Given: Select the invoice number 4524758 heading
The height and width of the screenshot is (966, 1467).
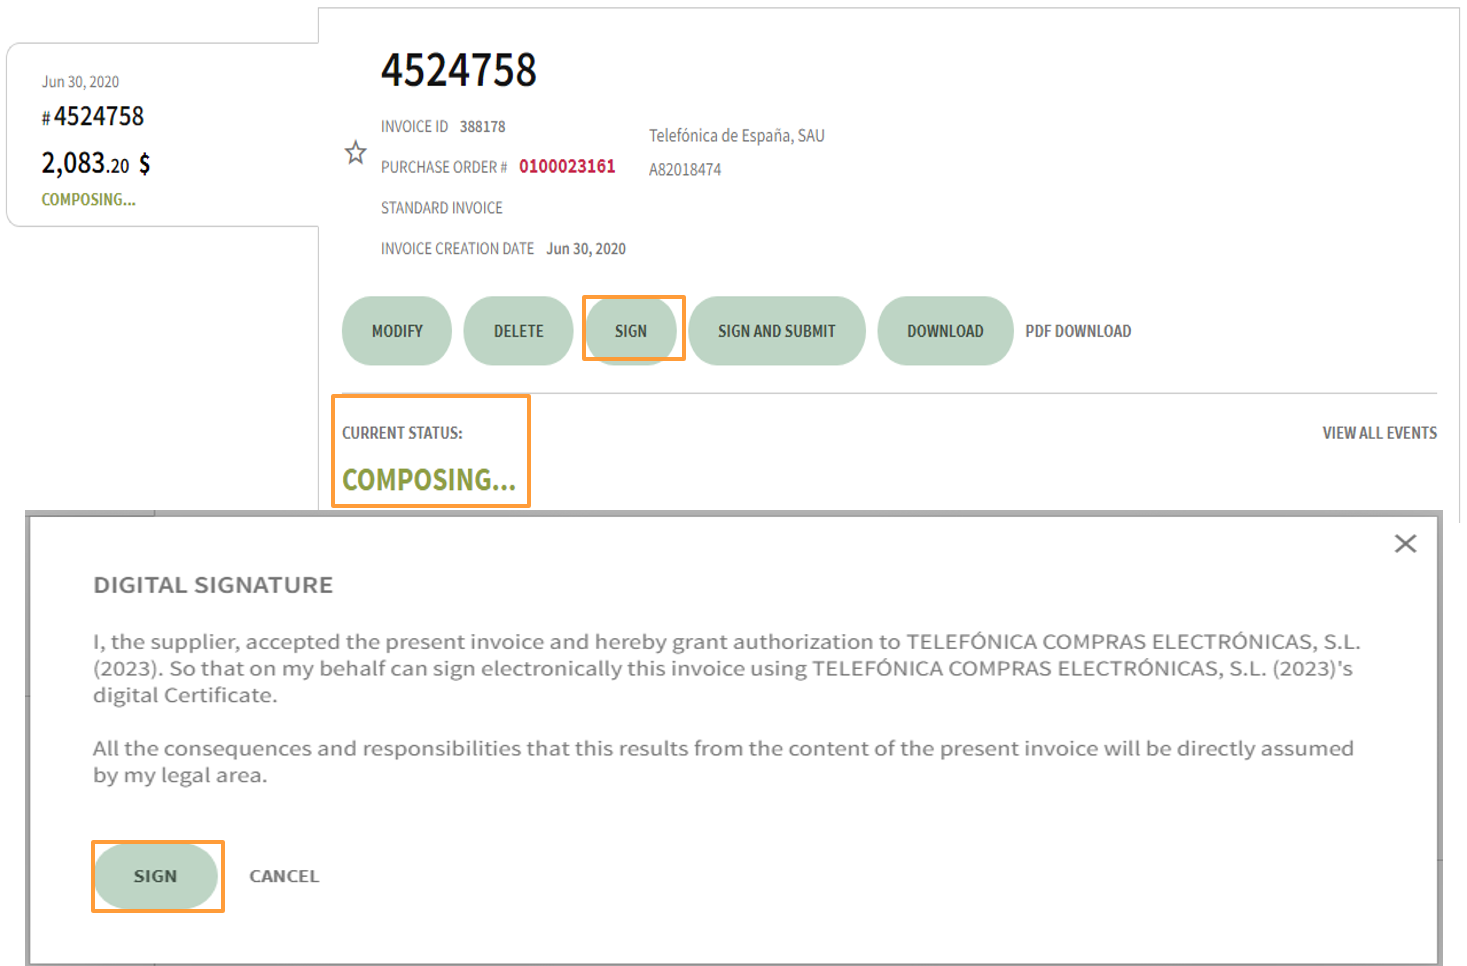Looking at the screenshot, I should (459, 70).
